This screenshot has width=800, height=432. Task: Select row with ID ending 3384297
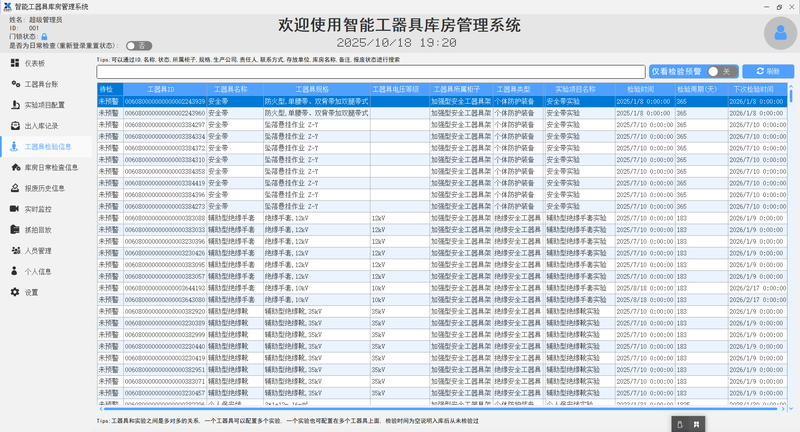click(x=442, y=125)
